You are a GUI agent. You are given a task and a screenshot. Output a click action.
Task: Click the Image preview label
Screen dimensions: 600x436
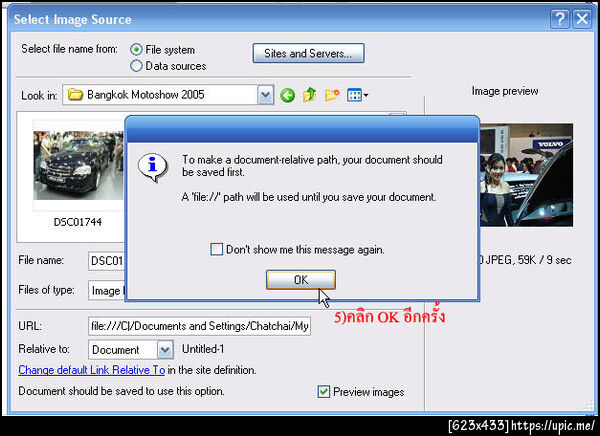coord(505,91)
